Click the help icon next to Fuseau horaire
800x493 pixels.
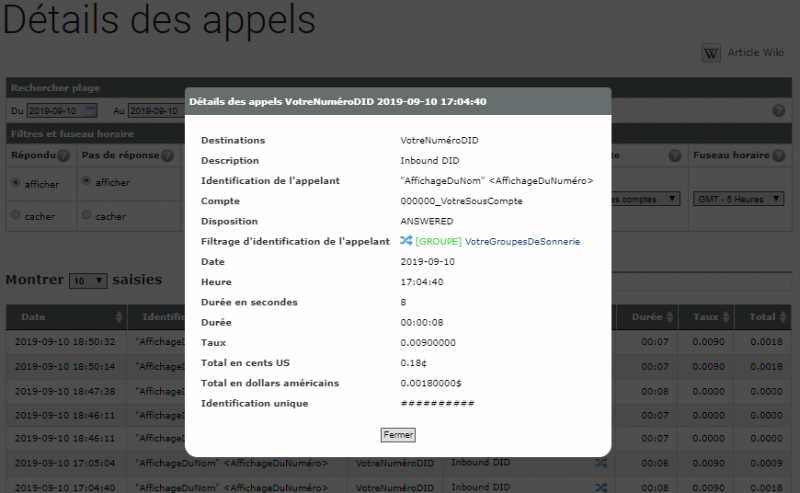779,156
